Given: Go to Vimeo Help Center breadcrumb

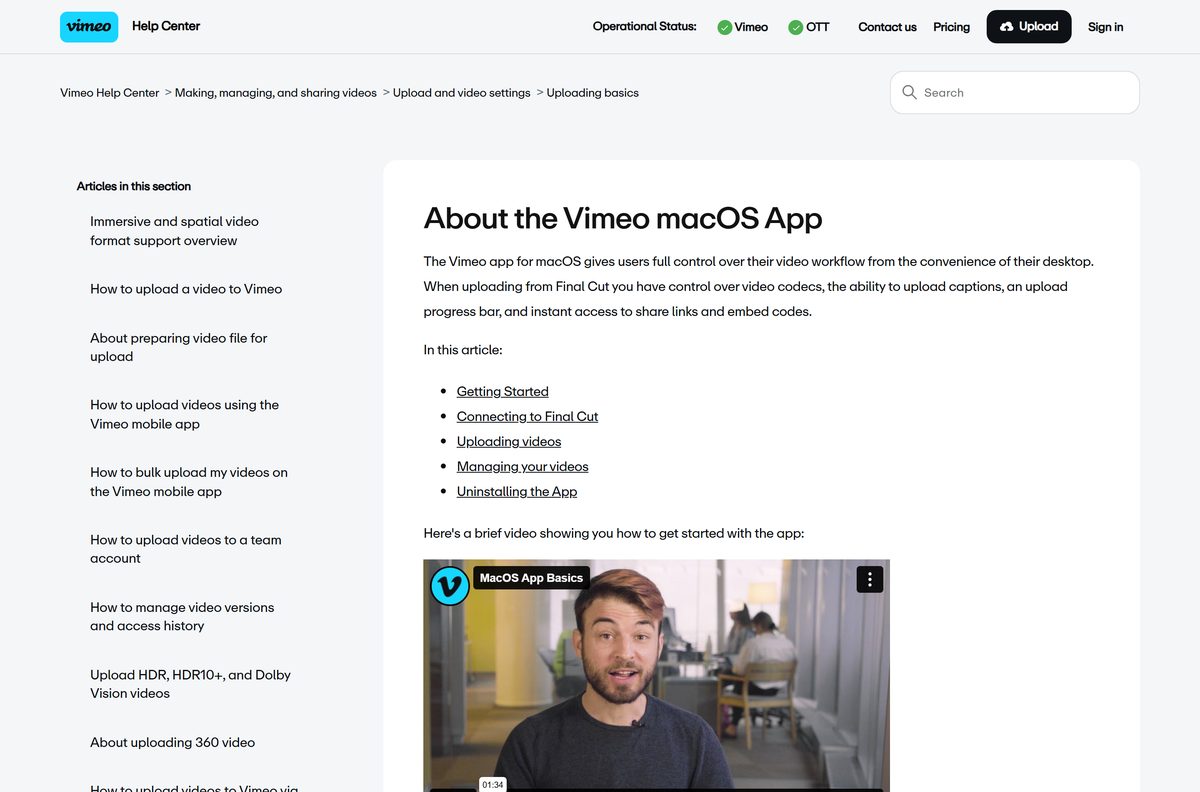Looking at the screenshot, I should pyautogui.click(x=110, y=93).
